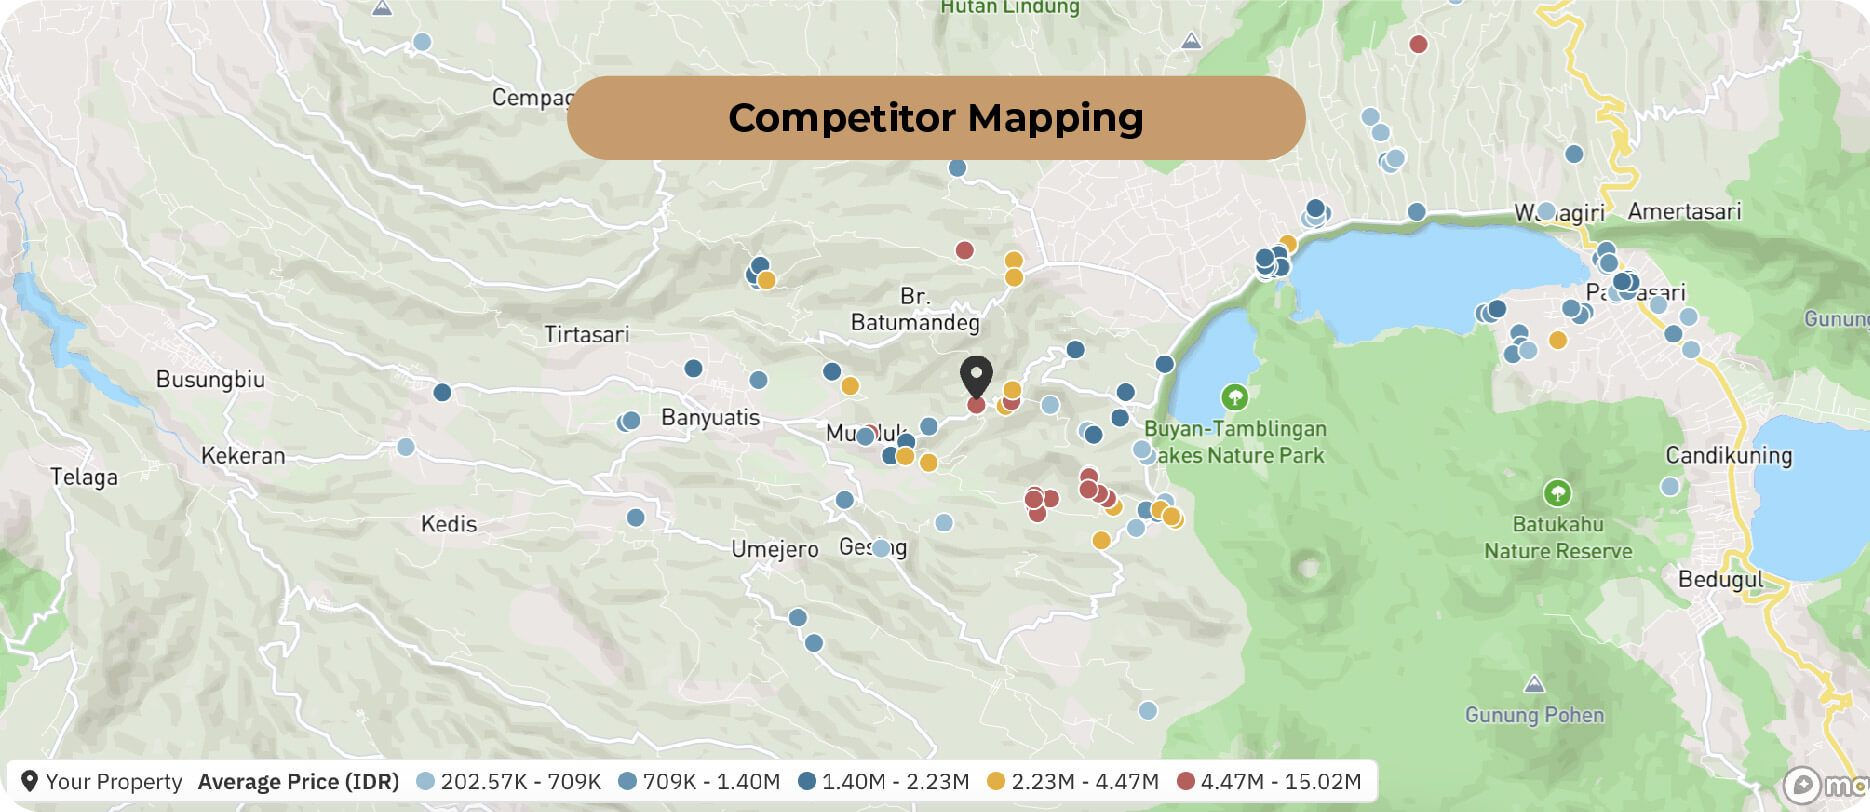Click the mountain icon near Hutan Lindung

click(1191, 41)
